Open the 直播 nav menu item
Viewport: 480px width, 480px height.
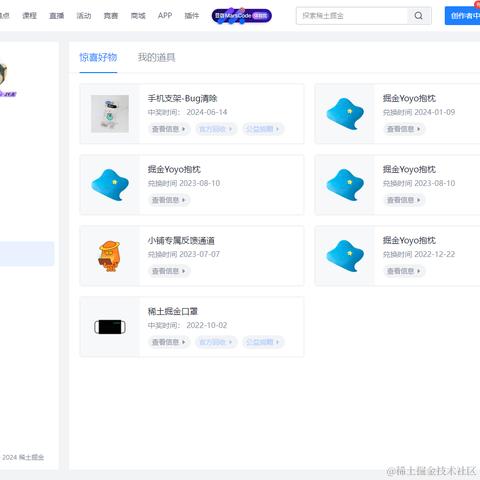point(56,16)
